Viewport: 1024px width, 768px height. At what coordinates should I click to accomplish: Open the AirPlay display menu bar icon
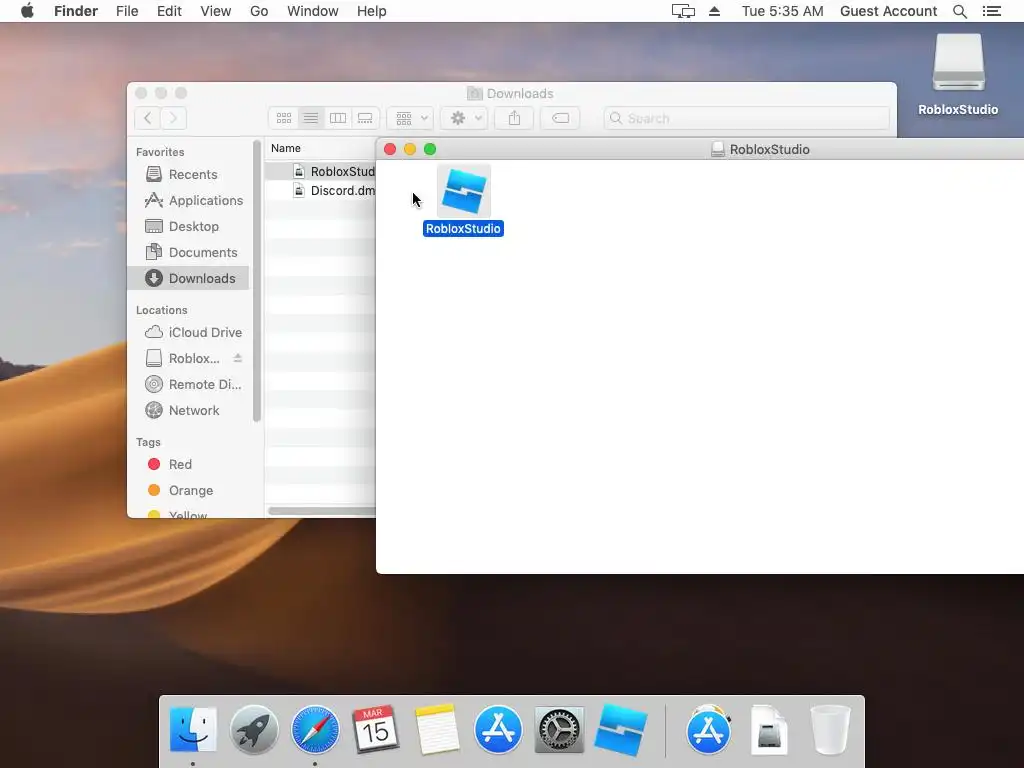point(683,11)
